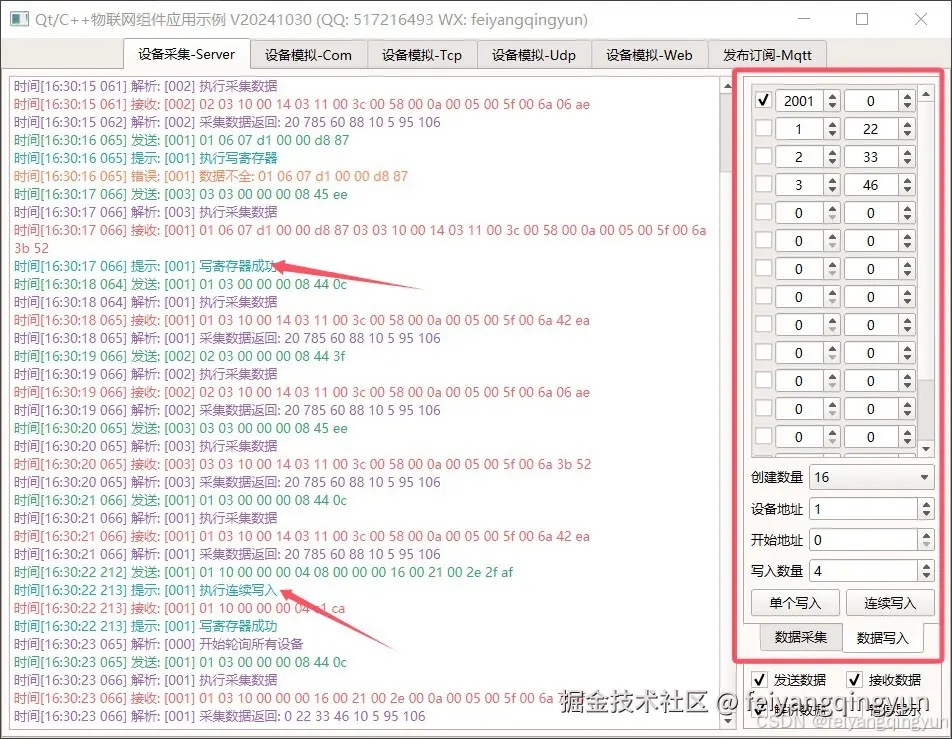Select the 16:30:17 066 接收 [001] log line
Image resolution: width=952 pixels, height=739 pixels.
[x=360, y=239]
